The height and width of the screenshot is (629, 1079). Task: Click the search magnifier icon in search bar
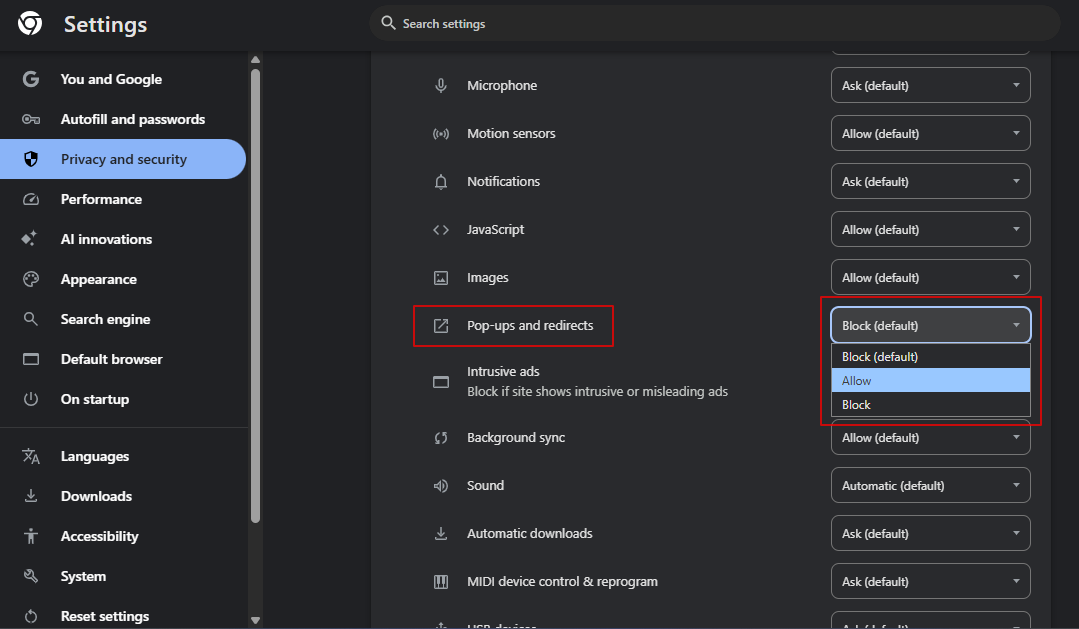pyautogui.click(x=388, y=23)
